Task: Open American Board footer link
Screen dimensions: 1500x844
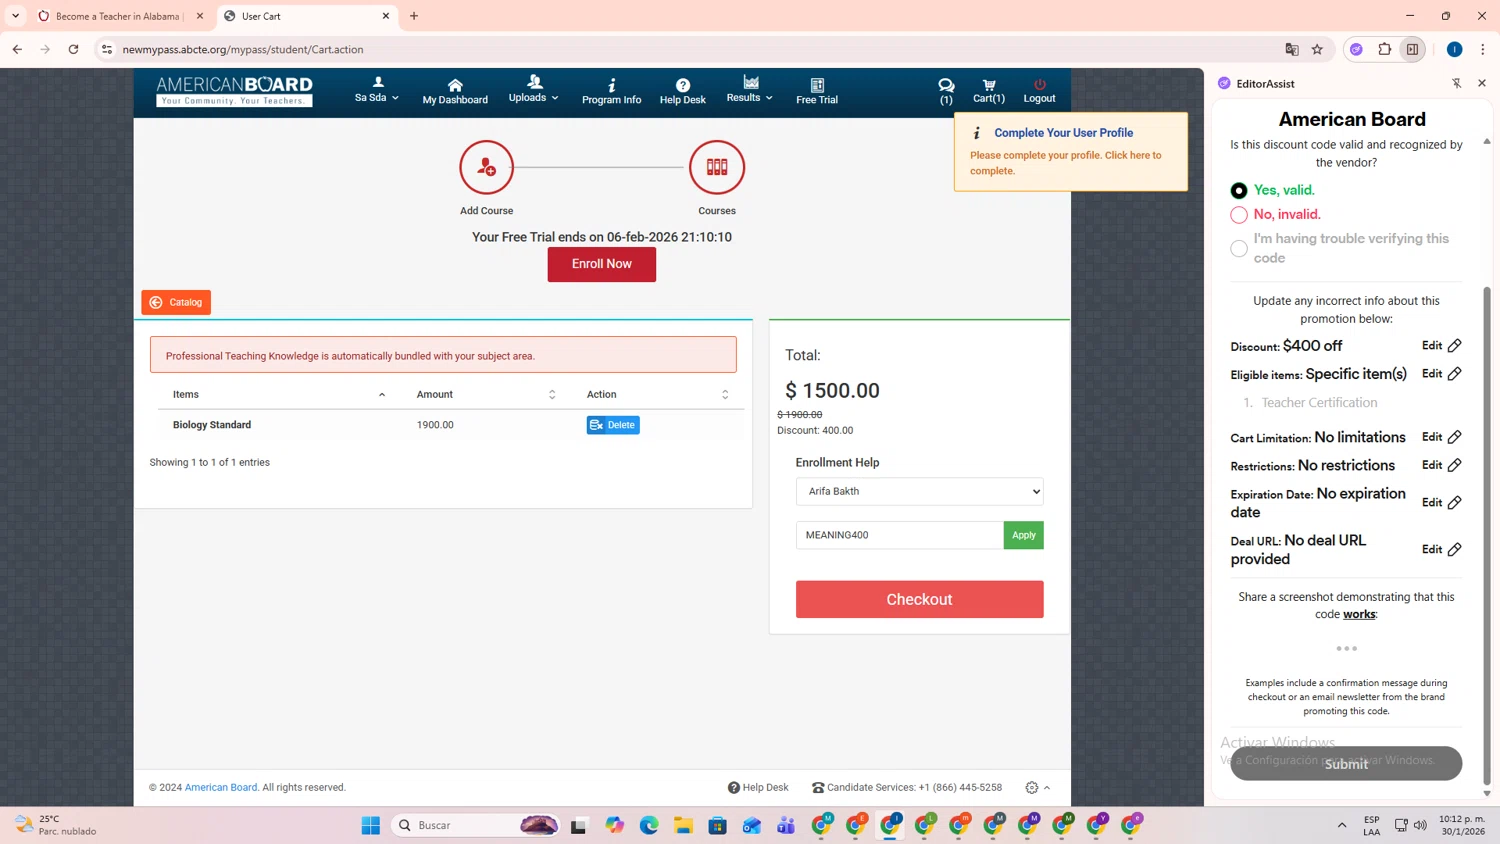Action: pos(221,787)
